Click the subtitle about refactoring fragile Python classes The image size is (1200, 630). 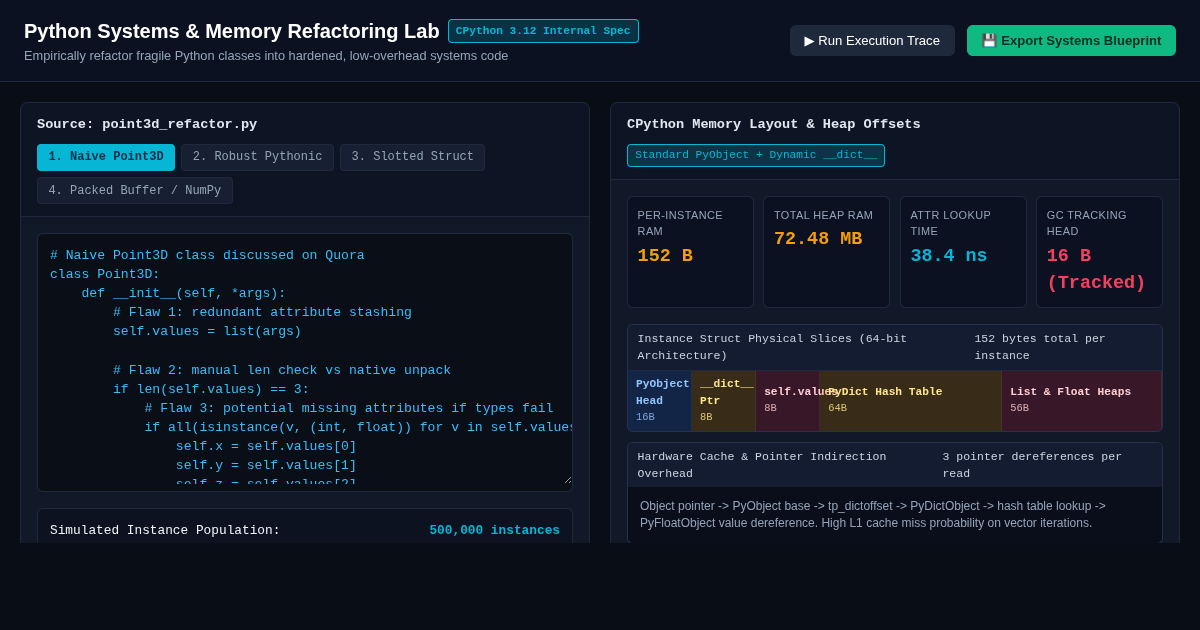click(x=266, y=56)
